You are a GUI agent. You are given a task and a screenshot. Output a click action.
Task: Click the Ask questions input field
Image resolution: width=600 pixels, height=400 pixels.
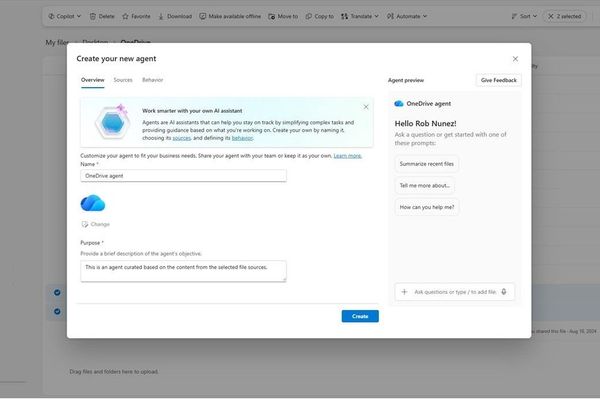[x=455, y=292]
